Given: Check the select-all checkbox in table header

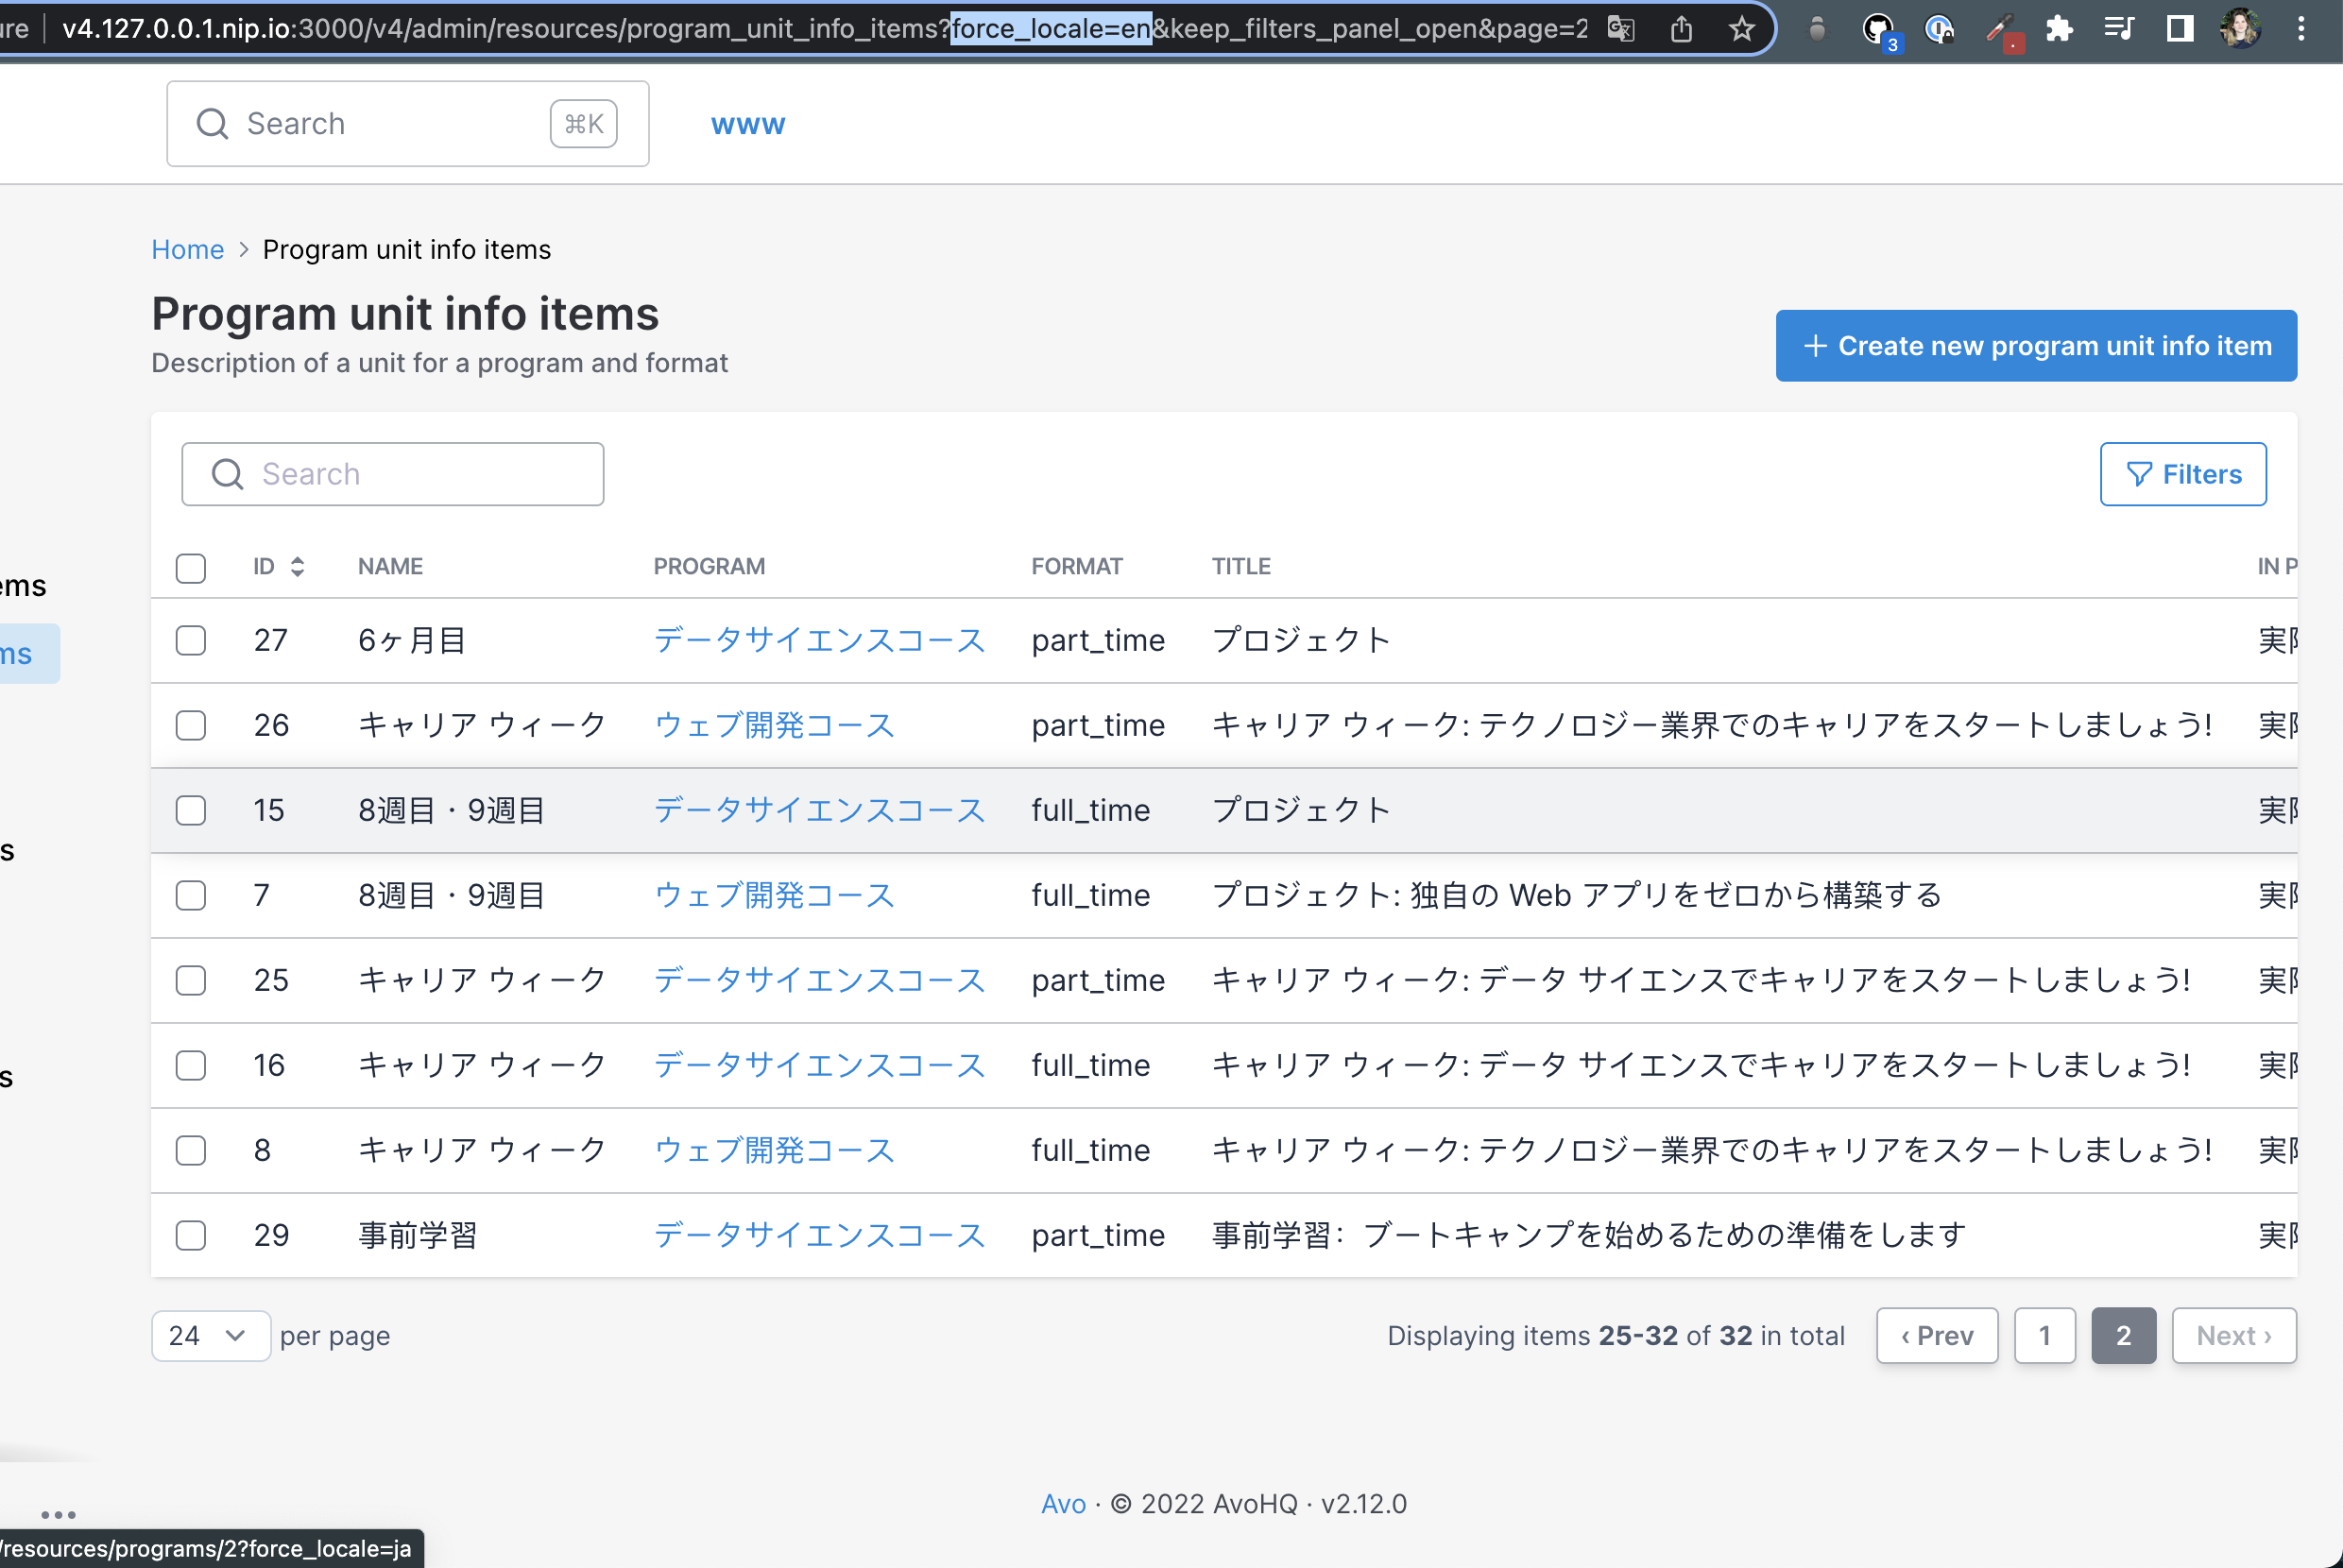Looking at the screenshot, I should [191, 568].
